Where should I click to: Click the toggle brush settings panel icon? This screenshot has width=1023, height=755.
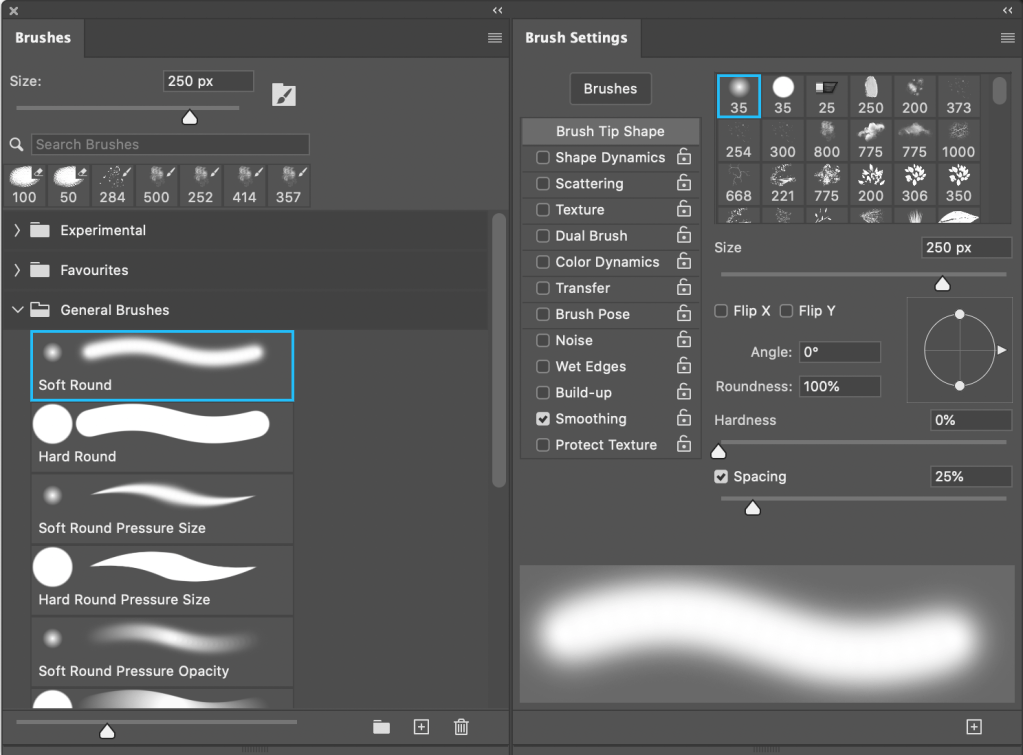[x=284, y=95]
